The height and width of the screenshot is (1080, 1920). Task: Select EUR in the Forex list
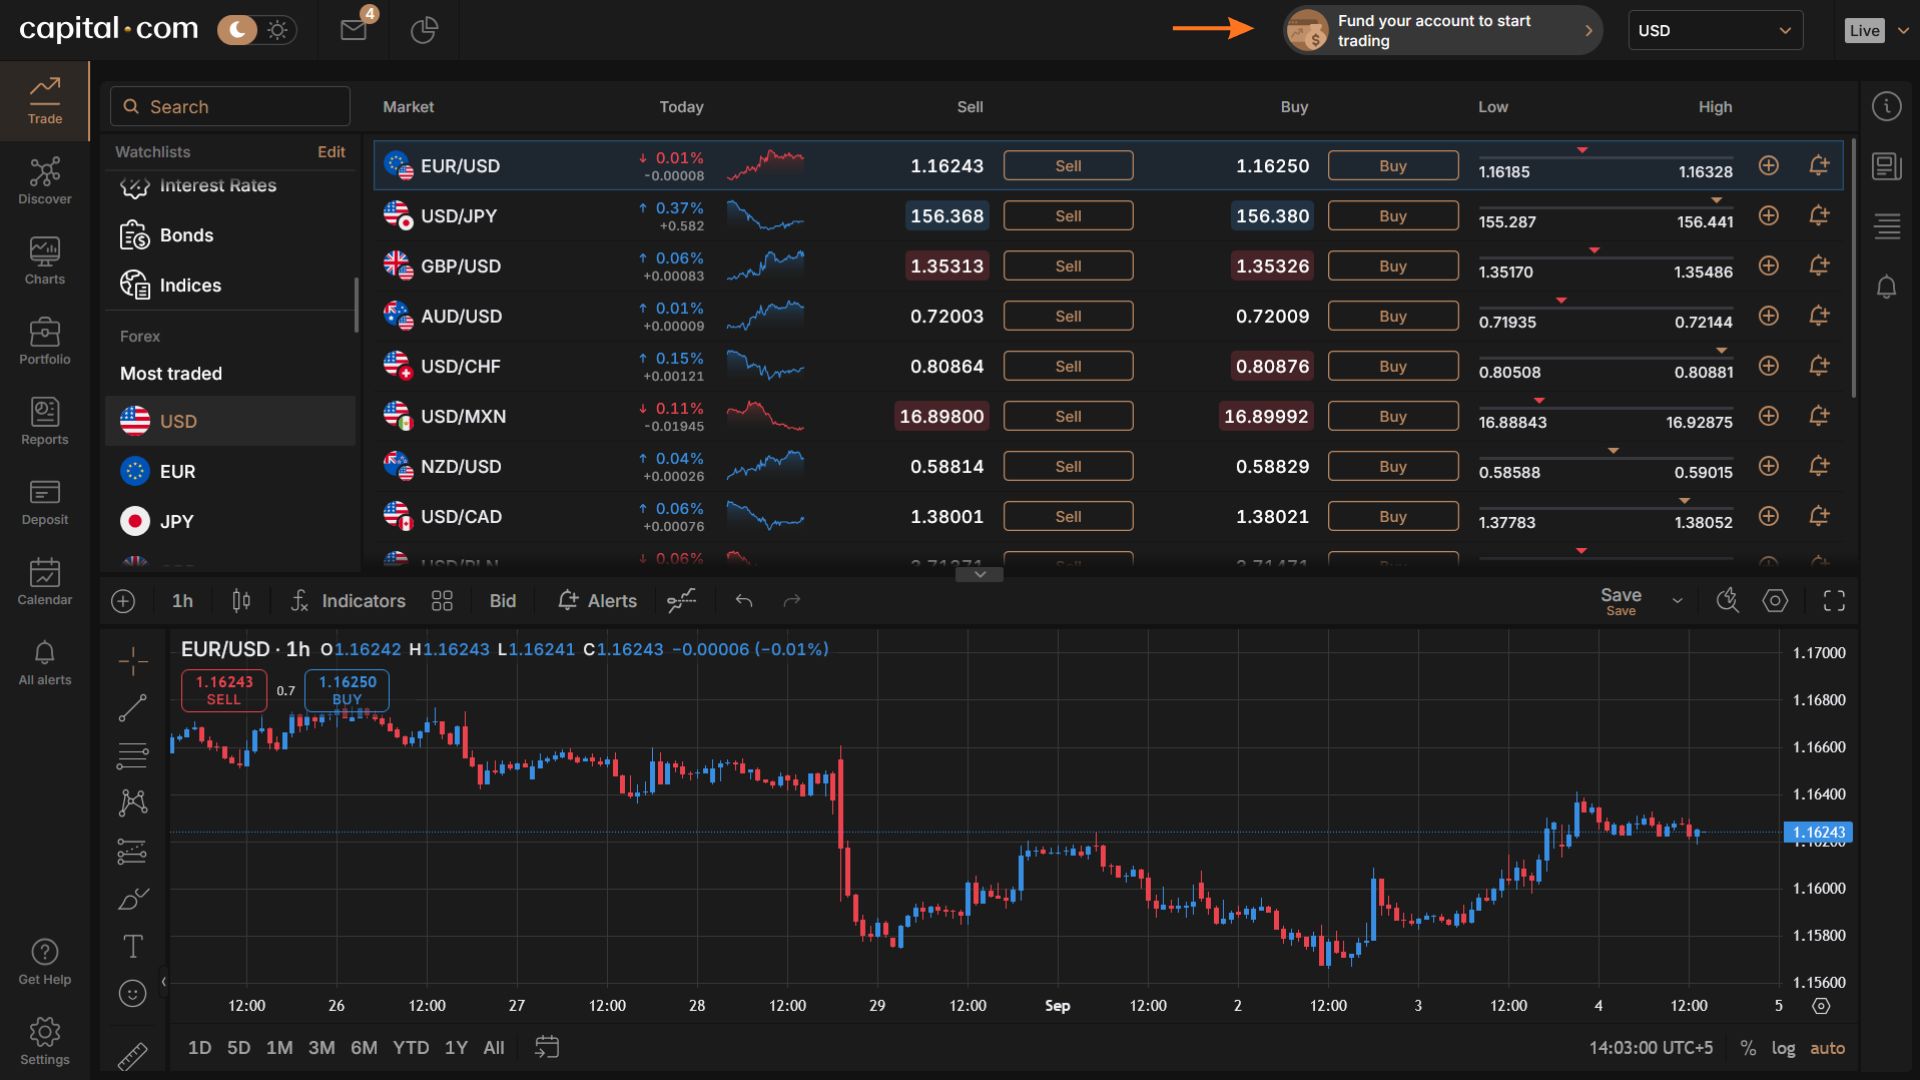[230, 471]
